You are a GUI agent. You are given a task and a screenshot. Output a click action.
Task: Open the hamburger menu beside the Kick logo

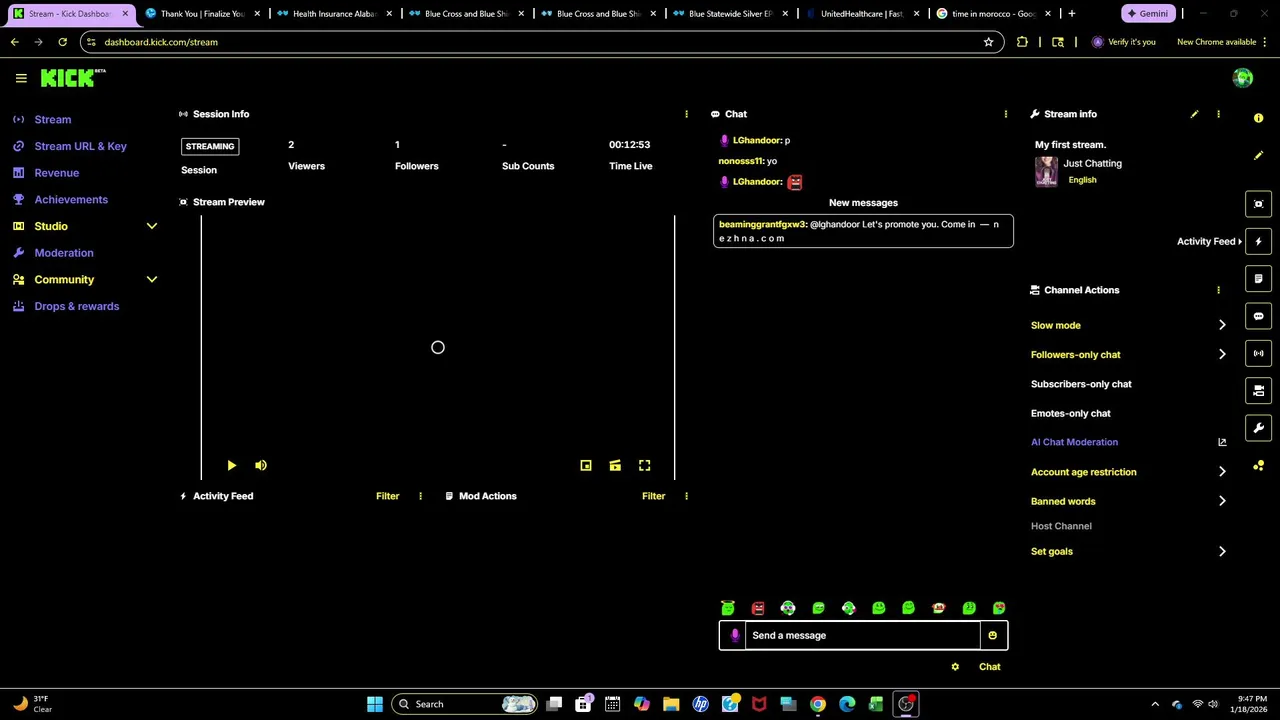[21, 78]
